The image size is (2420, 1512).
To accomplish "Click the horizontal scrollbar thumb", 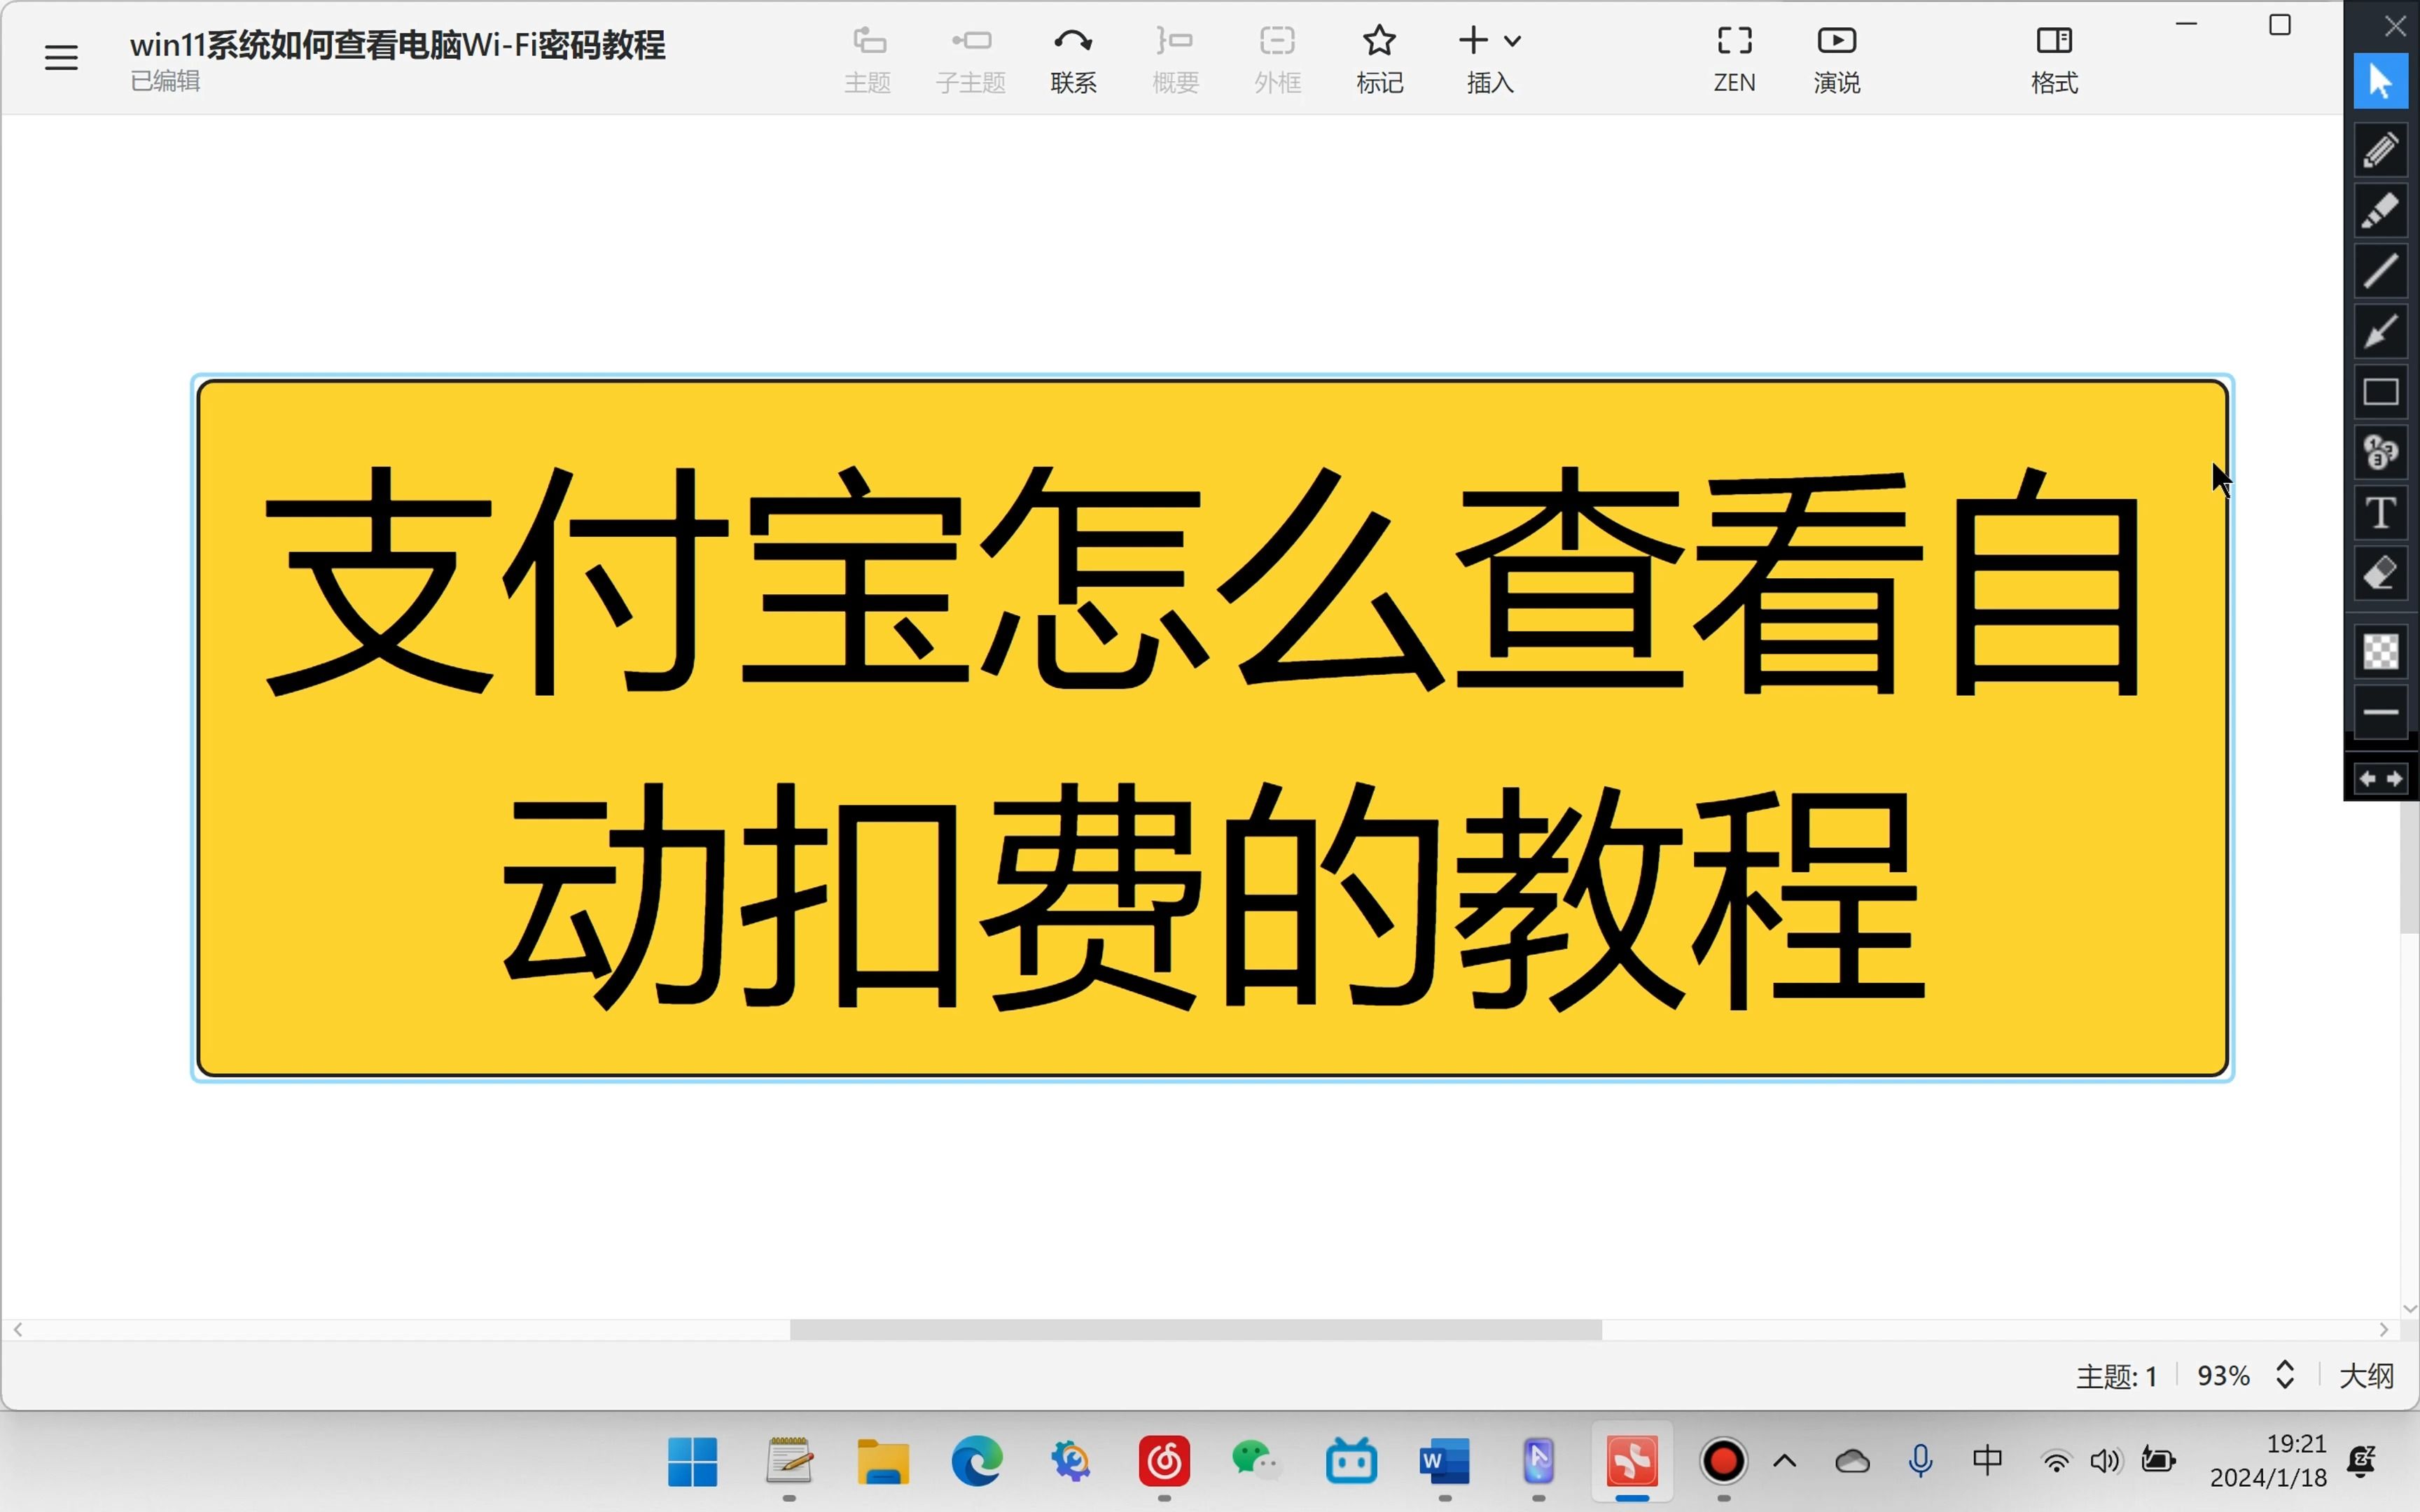I will click(x=1195, y=1329).
